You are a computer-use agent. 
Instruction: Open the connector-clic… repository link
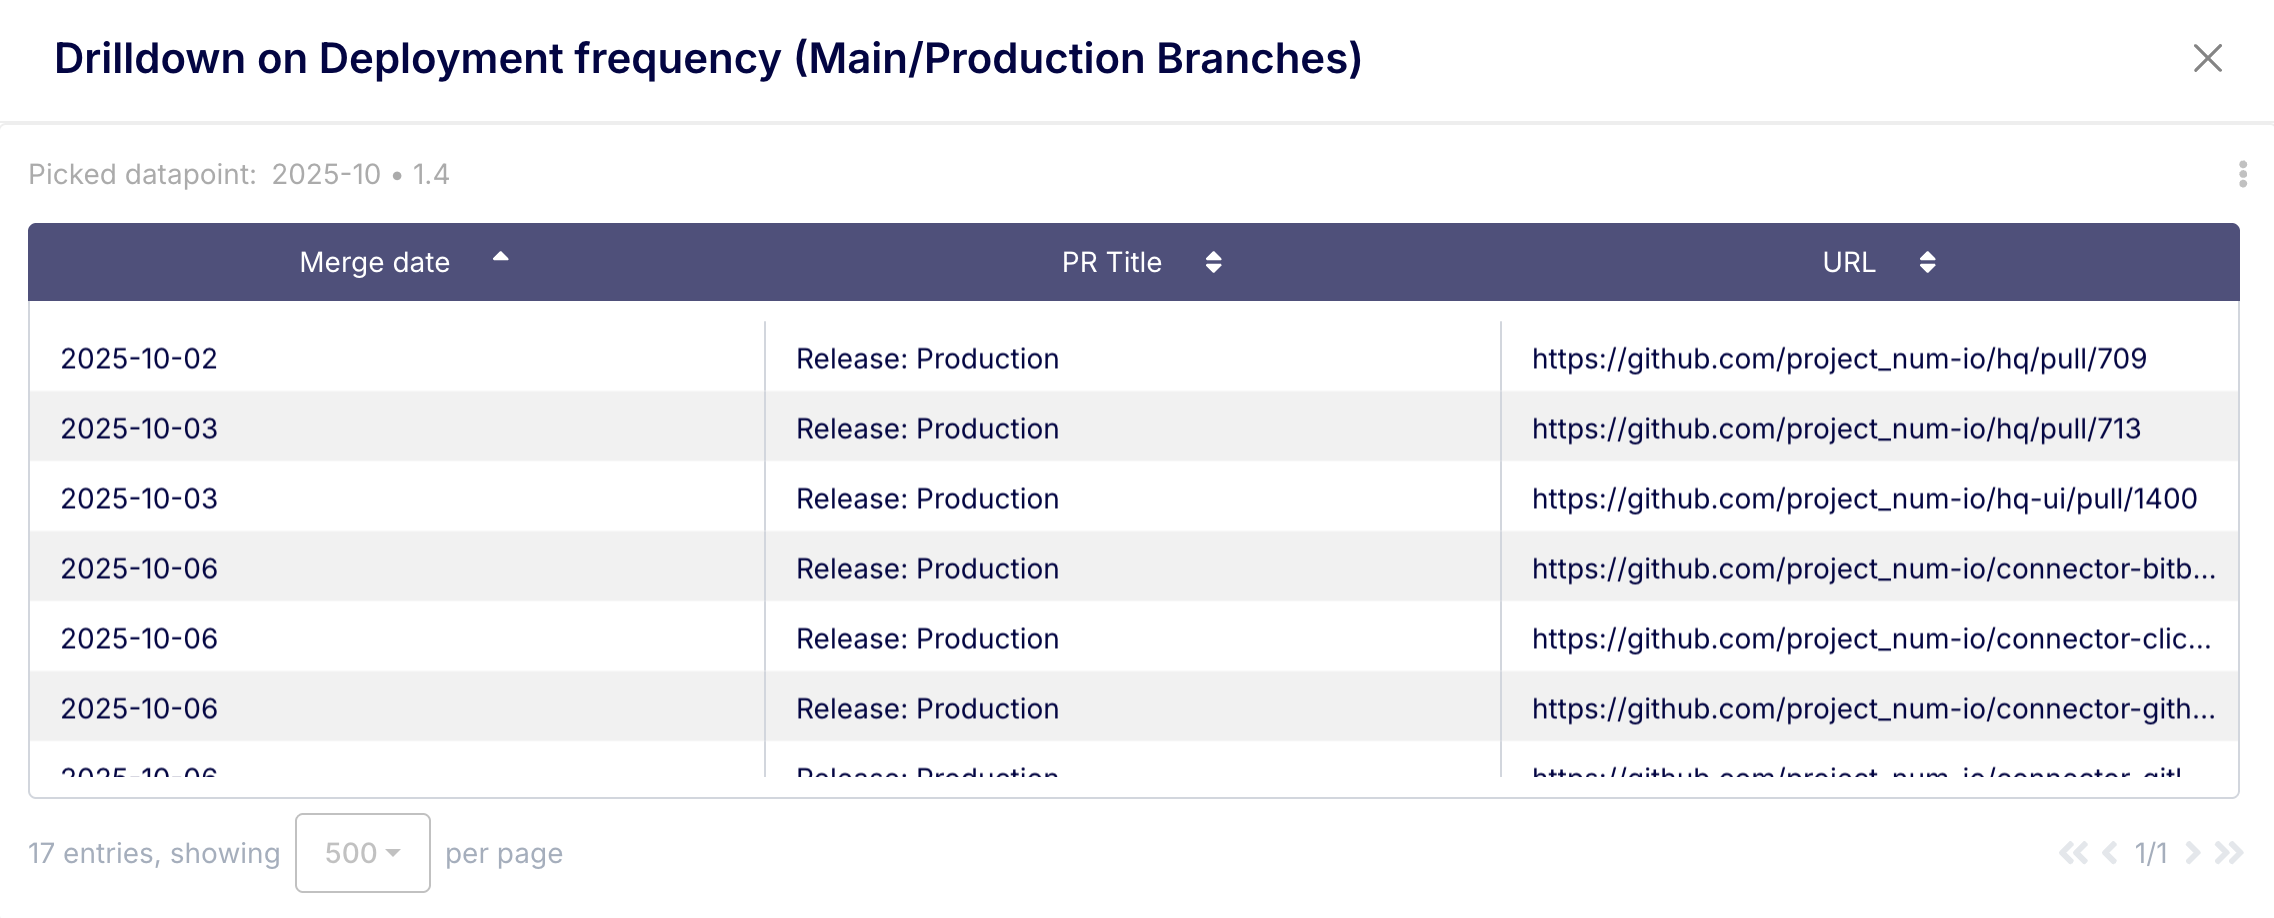(1871, 639)
